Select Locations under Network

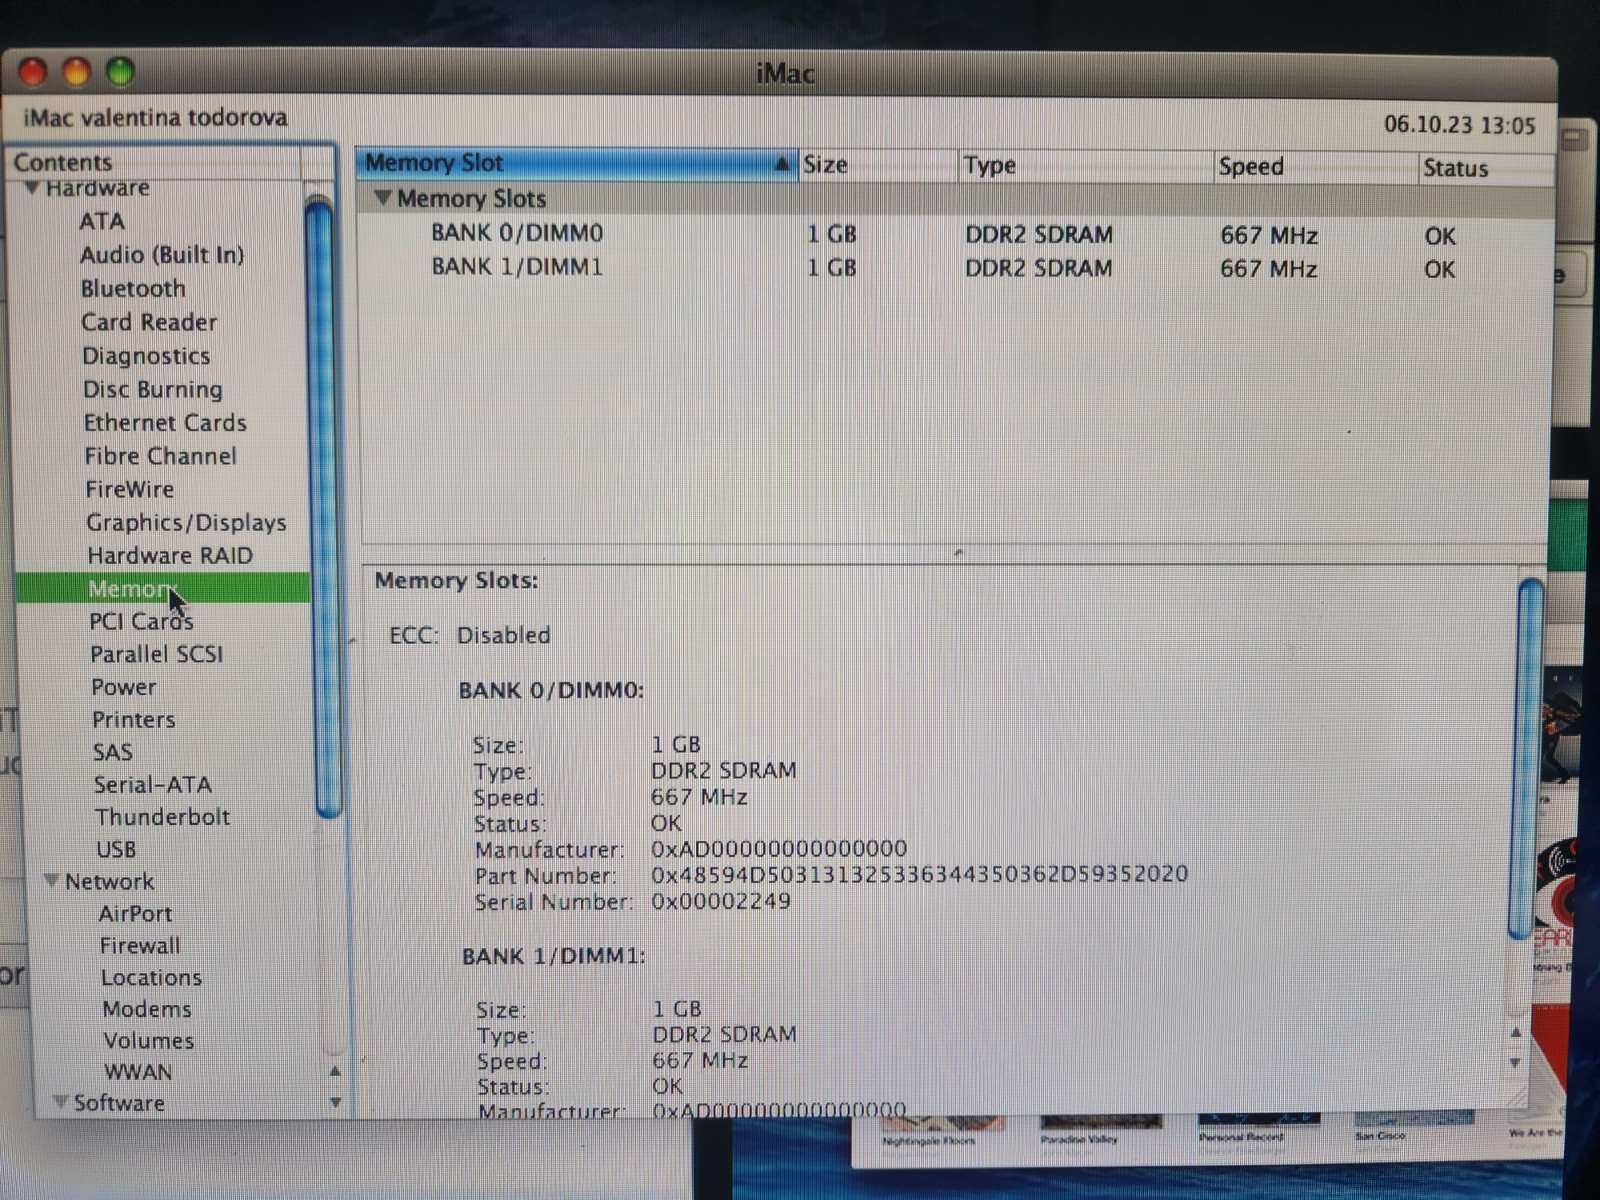pyautogui.click(x=151, y=977)
